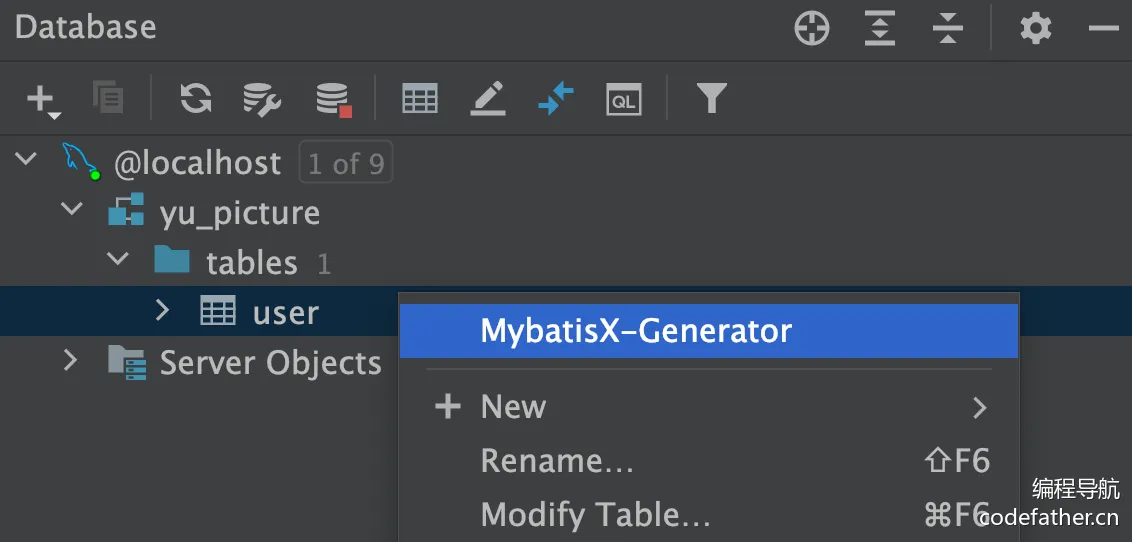
Task: Click the Jump to Source arrows icon
Action: click(x=556, y=99)
